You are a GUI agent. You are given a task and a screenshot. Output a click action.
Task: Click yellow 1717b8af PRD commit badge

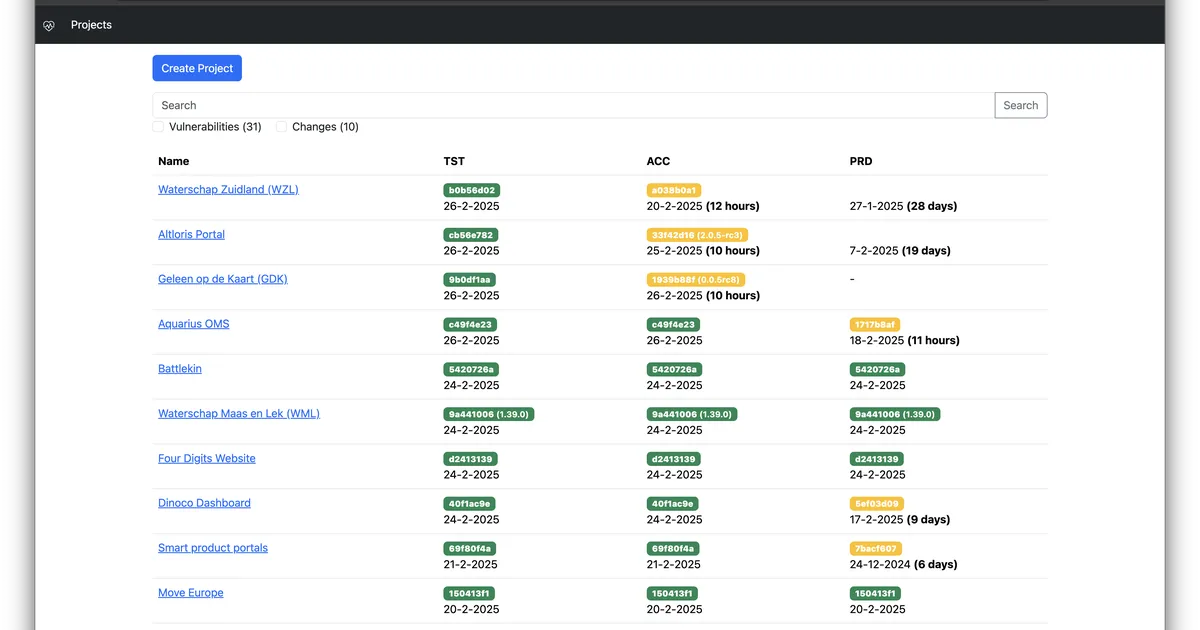click(875, 324)
